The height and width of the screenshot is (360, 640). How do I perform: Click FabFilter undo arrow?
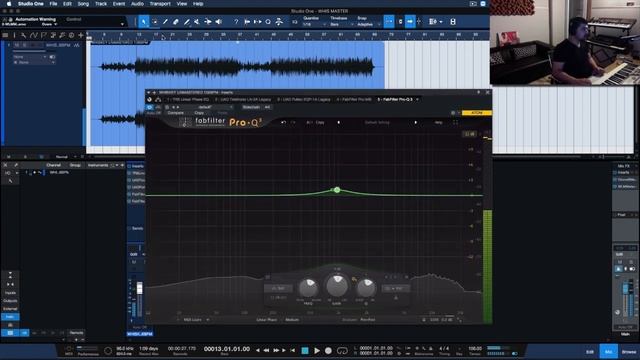pyautogui.click(x=283, y=122)
